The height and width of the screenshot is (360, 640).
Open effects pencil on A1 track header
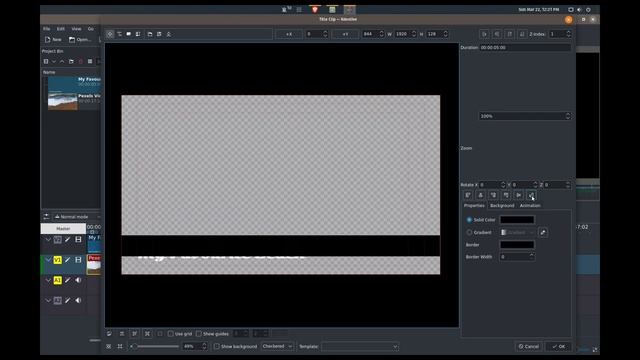[x=67, y=280]
